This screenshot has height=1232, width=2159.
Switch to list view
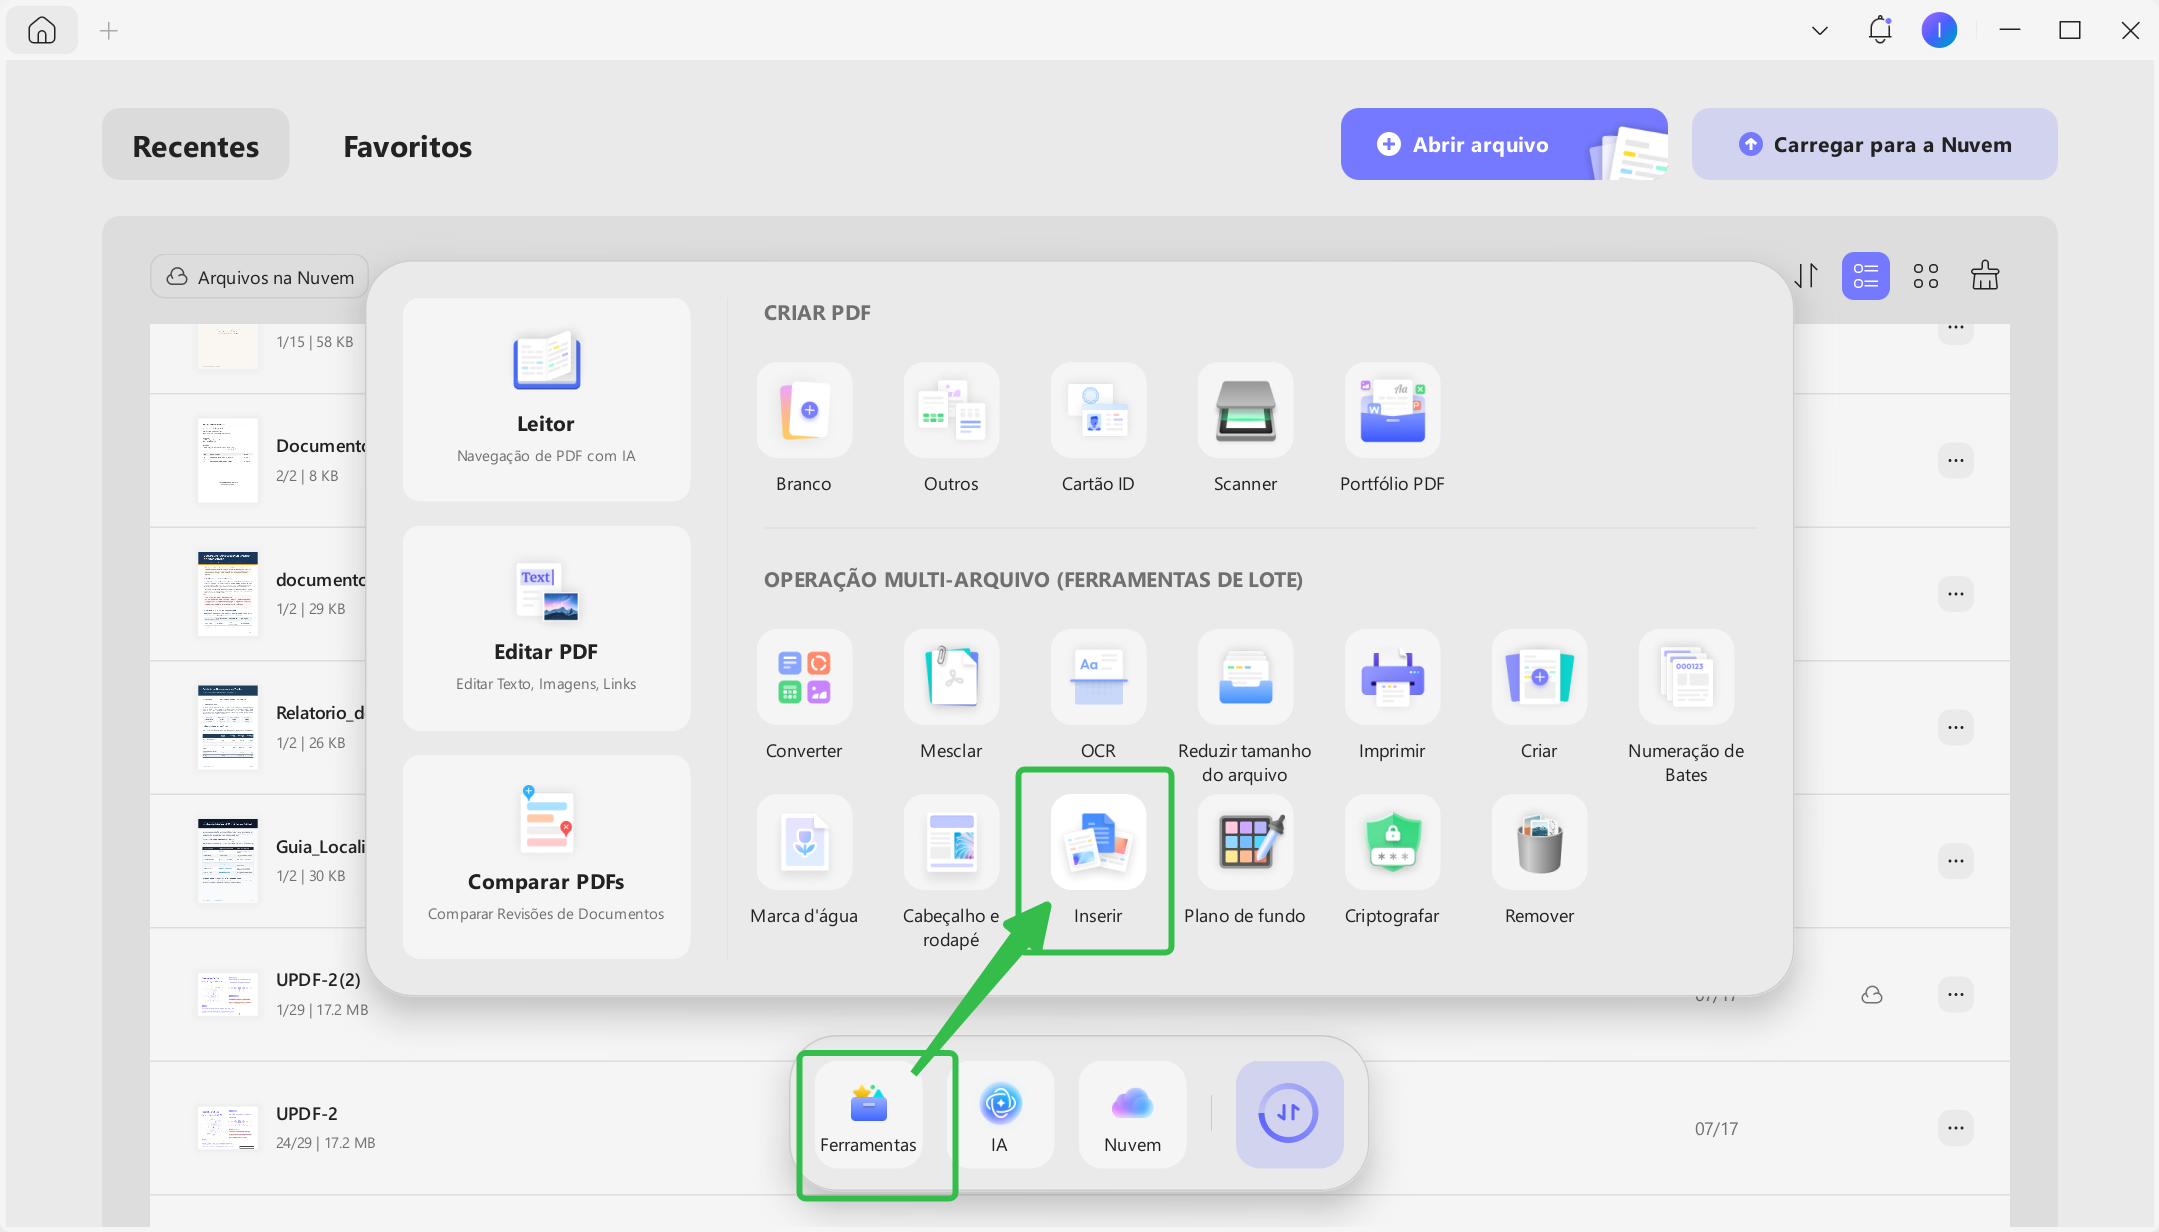point(1866,276)
